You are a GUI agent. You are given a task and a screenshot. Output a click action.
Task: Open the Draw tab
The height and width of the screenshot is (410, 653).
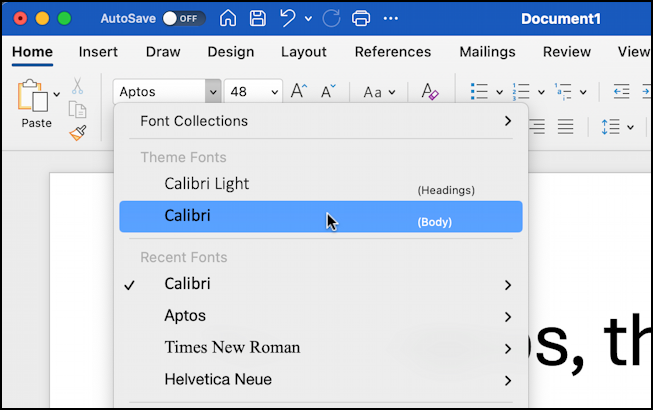pyautogui.click(x=163, y=52)
